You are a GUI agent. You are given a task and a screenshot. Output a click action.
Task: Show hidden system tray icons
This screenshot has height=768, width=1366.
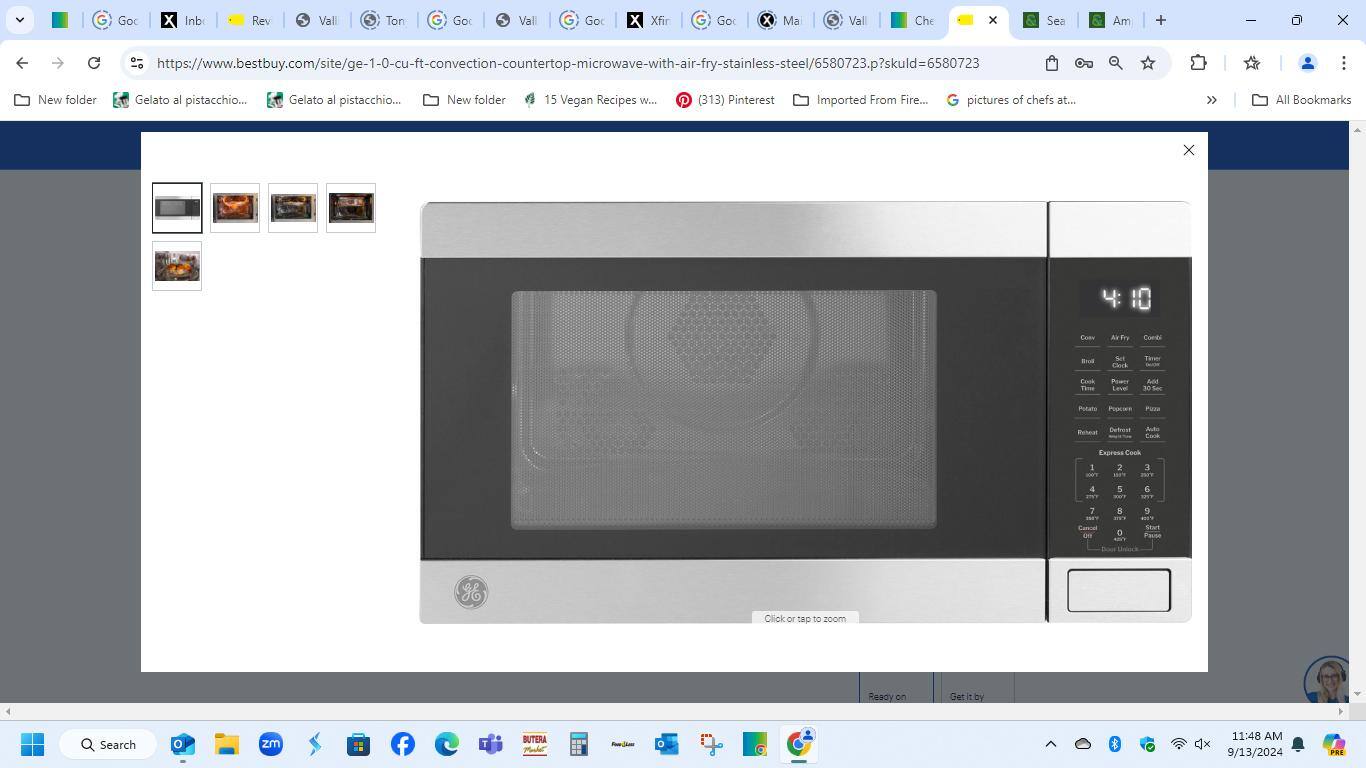click(1050, 744)
